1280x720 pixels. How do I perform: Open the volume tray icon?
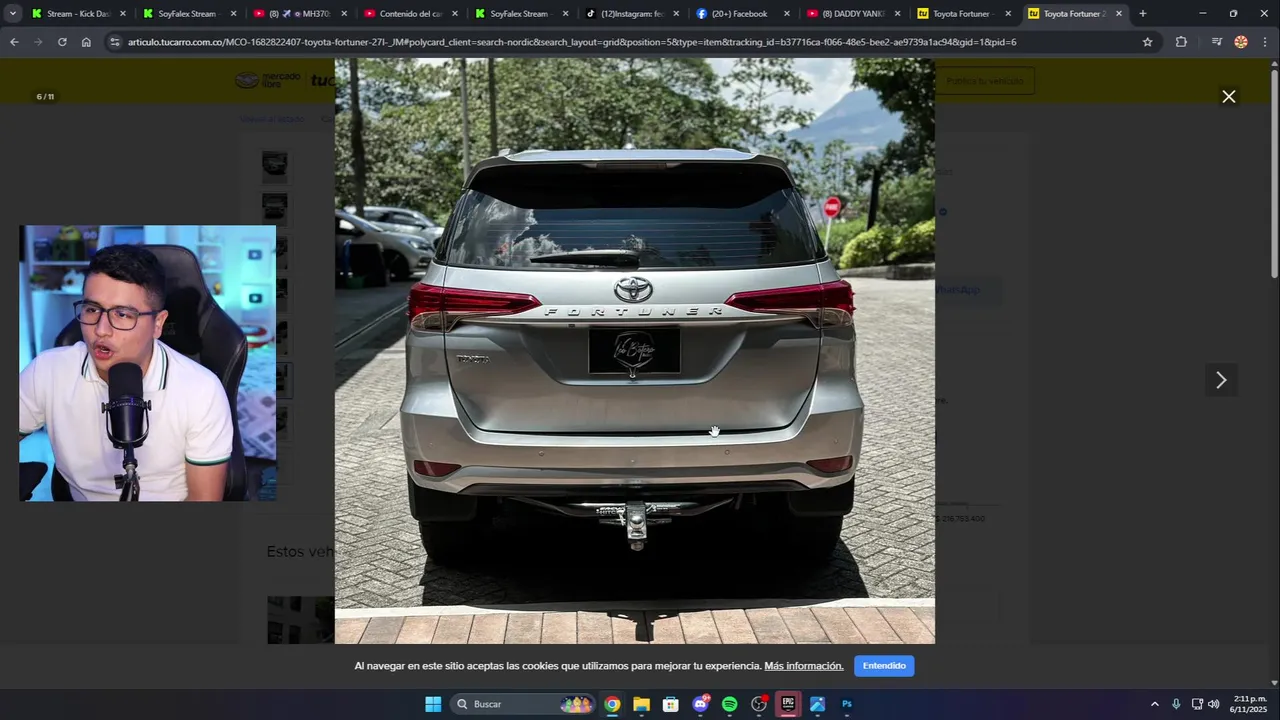pos(1214,704)
